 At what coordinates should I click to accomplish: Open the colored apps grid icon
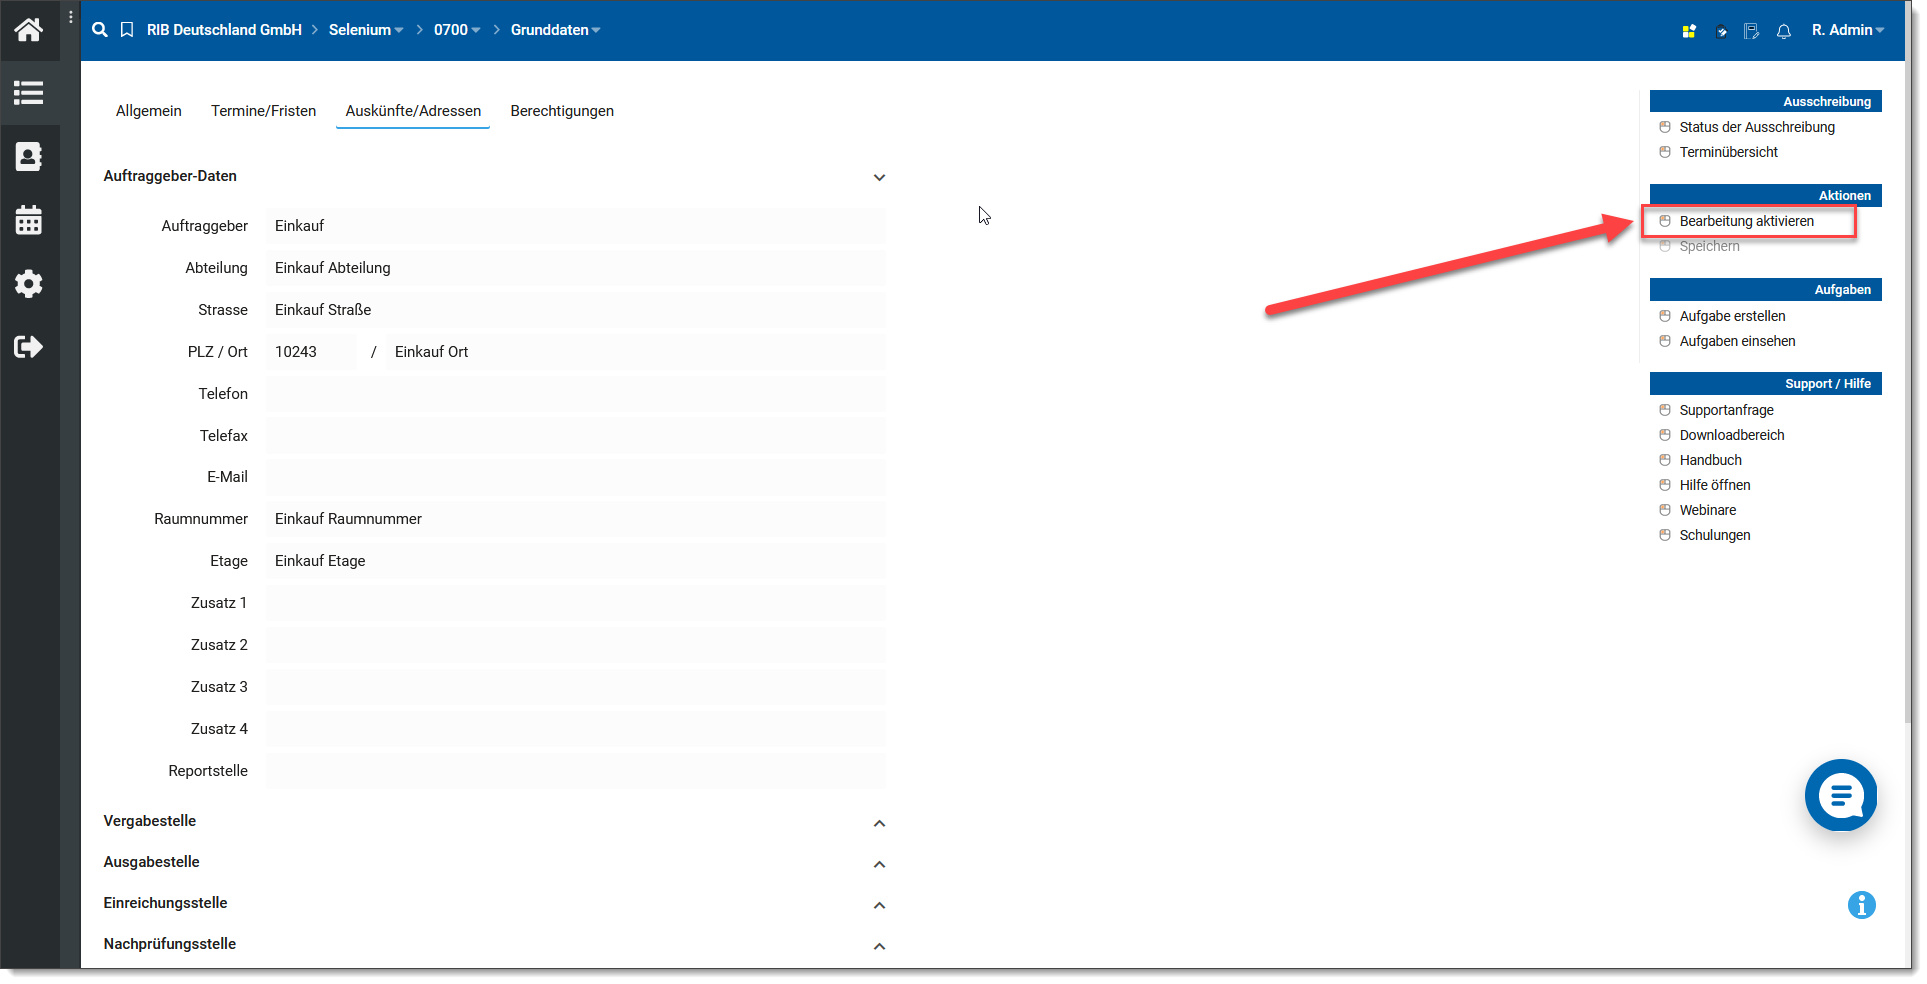pyautogui.click(x=1689, y=31)
